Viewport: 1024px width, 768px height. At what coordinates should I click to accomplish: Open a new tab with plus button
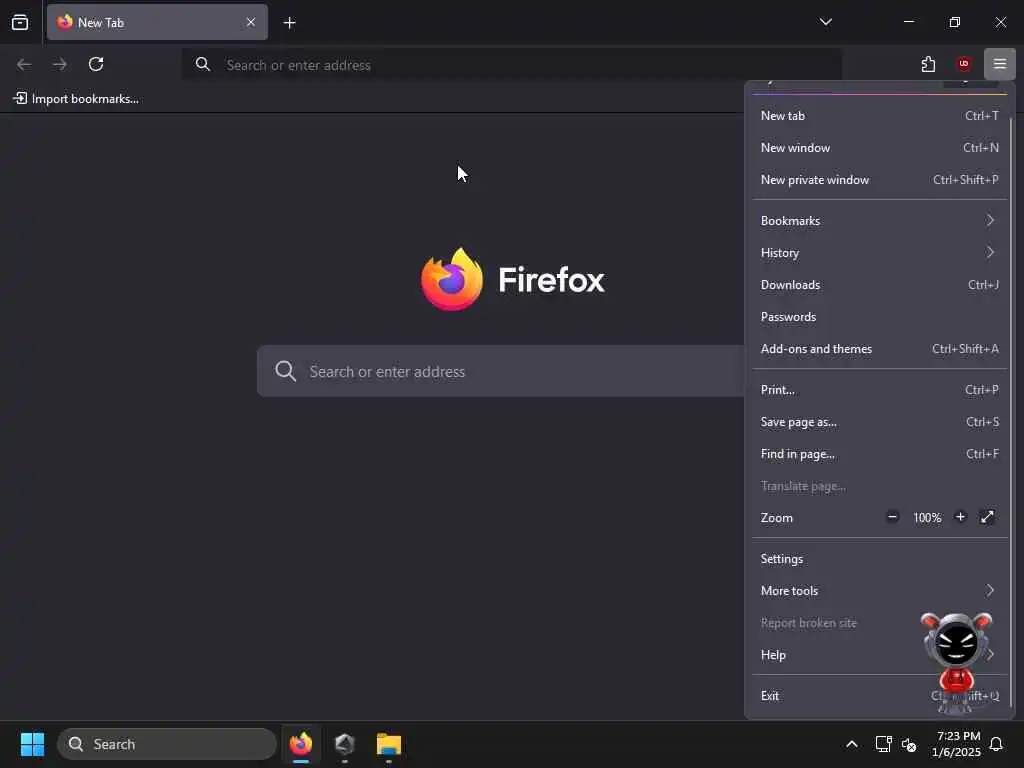pos(289,23)
